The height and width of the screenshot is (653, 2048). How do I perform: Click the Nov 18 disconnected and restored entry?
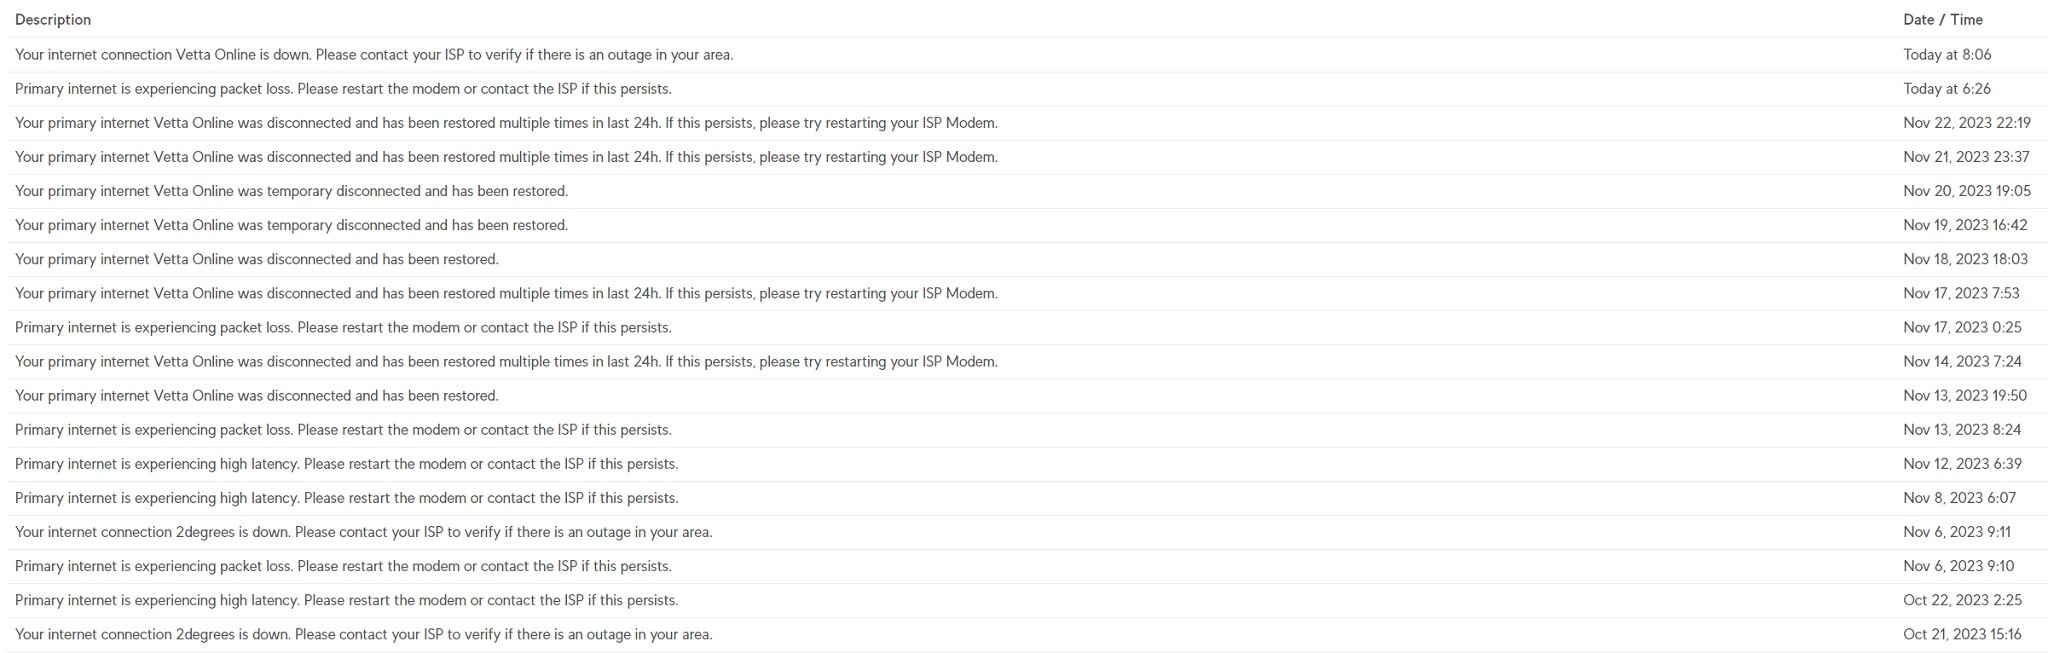tap(257, 259)
